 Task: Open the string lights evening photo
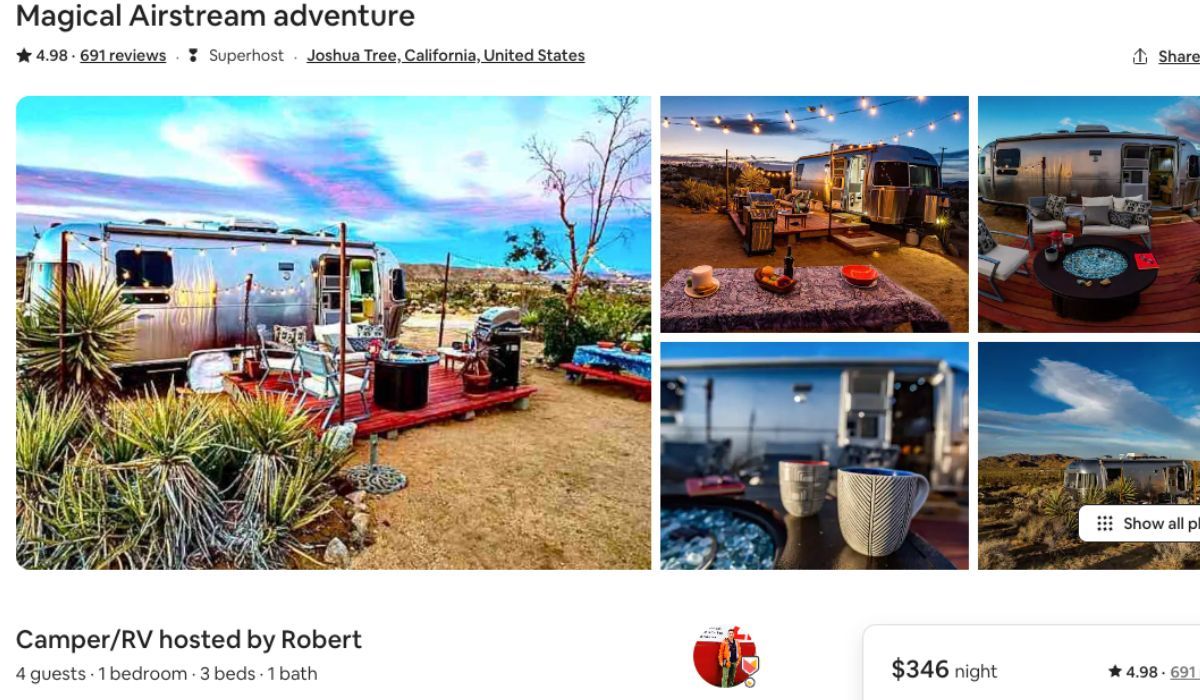814,214
